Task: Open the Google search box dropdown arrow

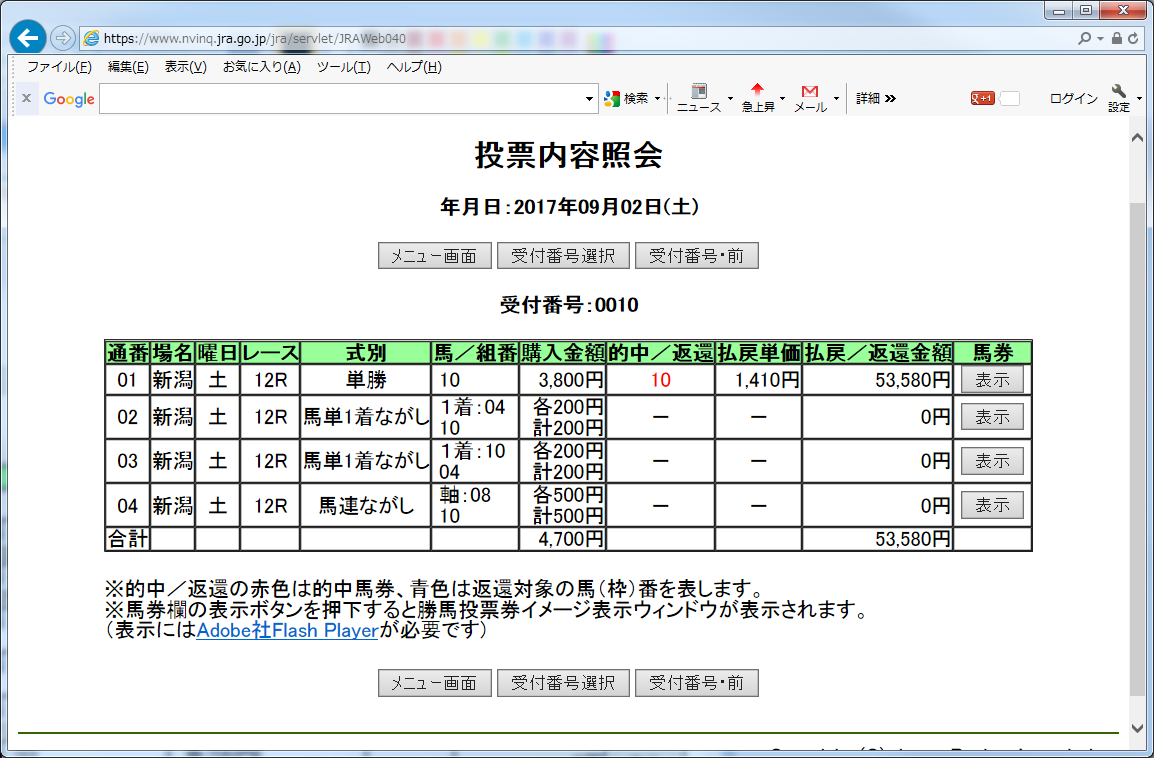Action: (589, 99)
